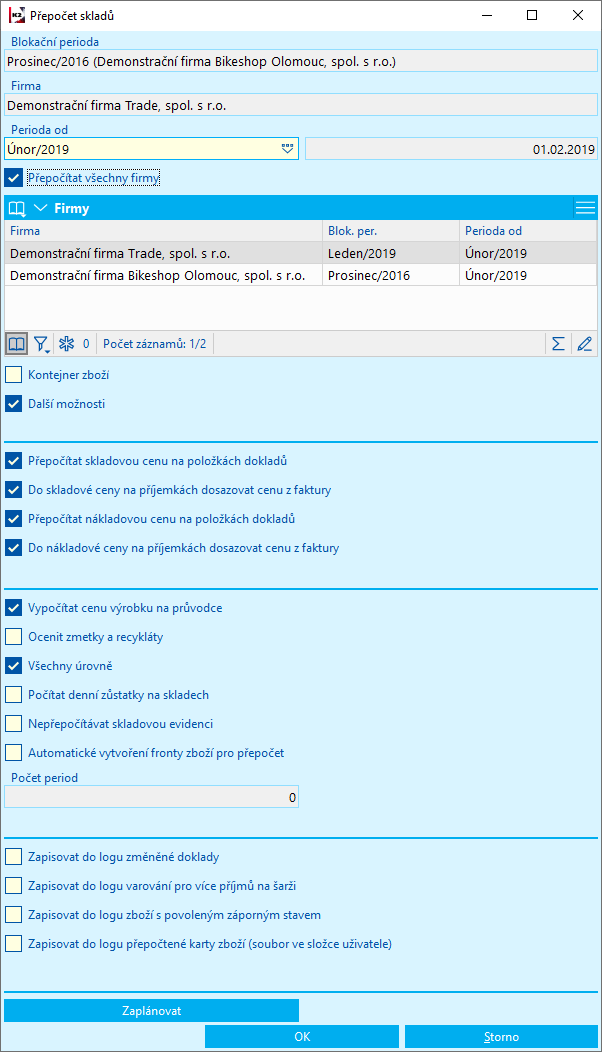Toggle Do nákladové ceny na příjemkách checkbox

13,548
